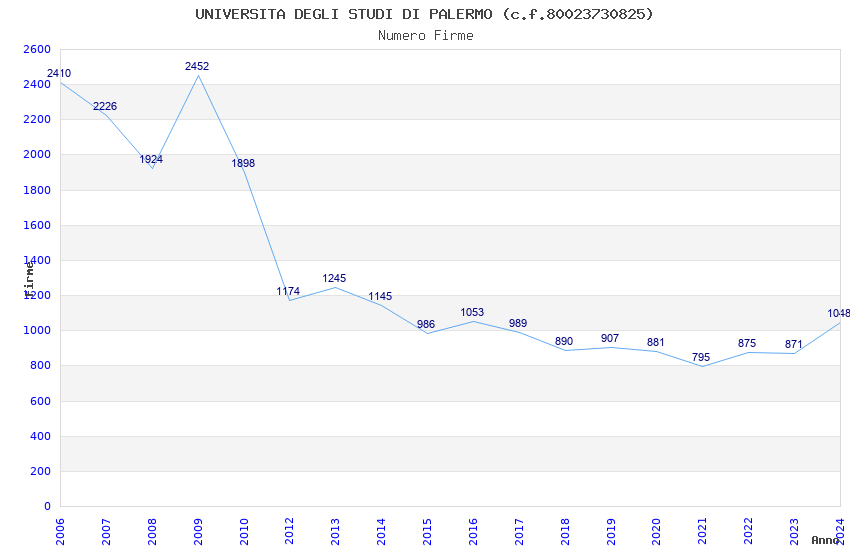The width and height of the screenshot is (850, 550).
Task: Click x-axis year label 2018
Action: point(565,532)
